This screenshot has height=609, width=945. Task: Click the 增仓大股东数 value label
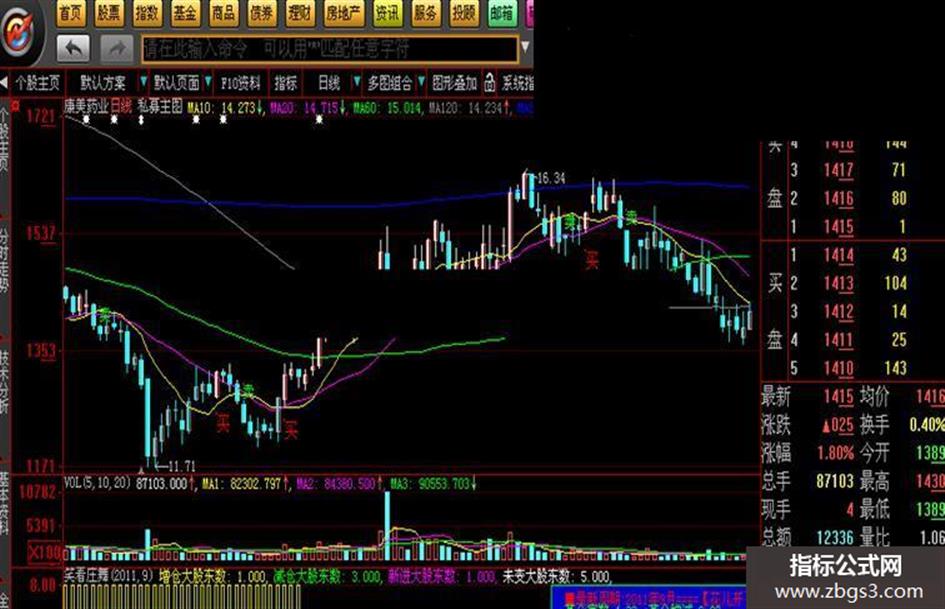point(212,577)
